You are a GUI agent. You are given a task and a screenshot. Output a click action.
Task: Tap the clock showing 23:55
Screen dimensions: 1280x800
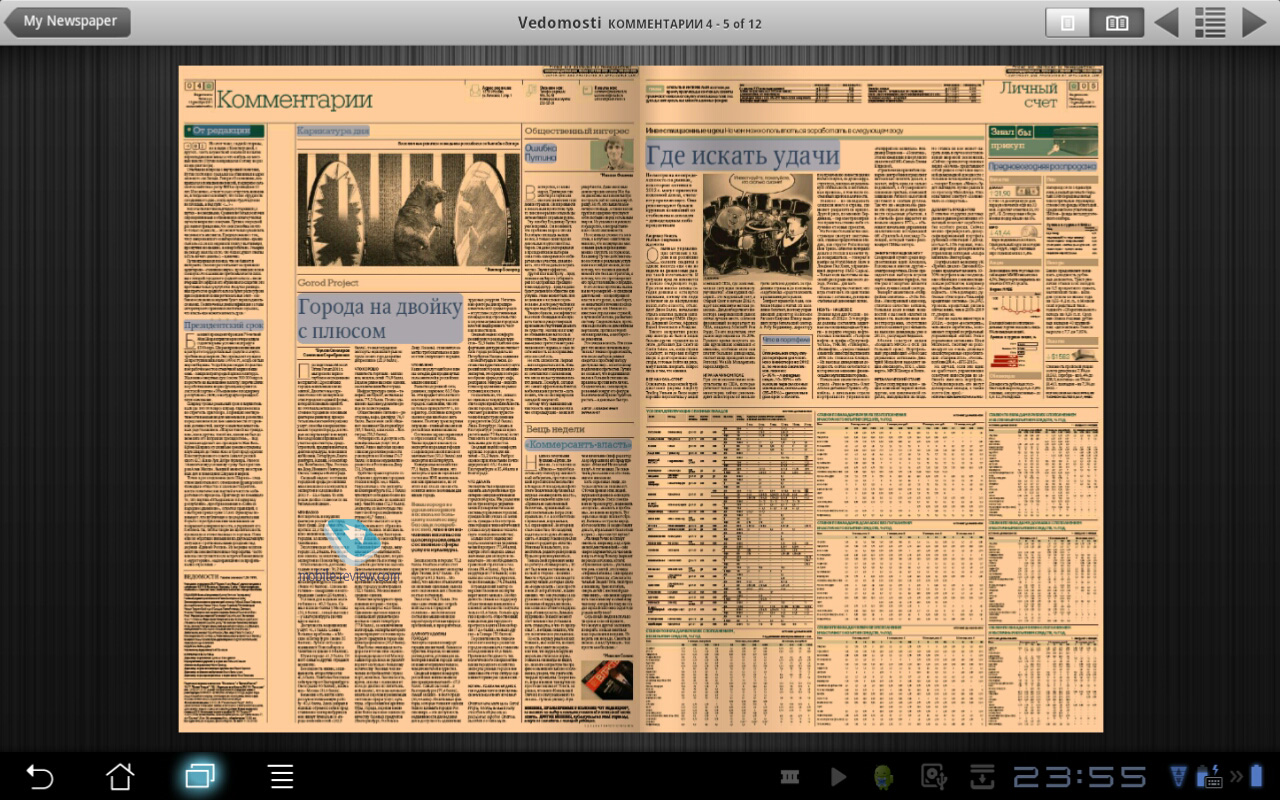[1080, 776]
